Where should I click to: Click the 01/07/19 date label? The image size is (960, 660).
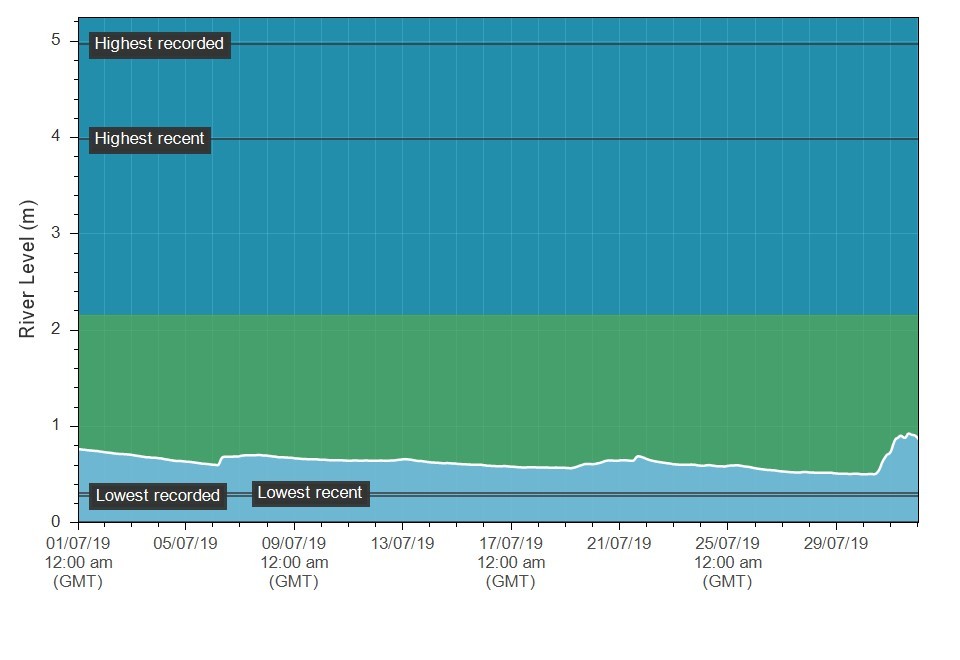78,544
